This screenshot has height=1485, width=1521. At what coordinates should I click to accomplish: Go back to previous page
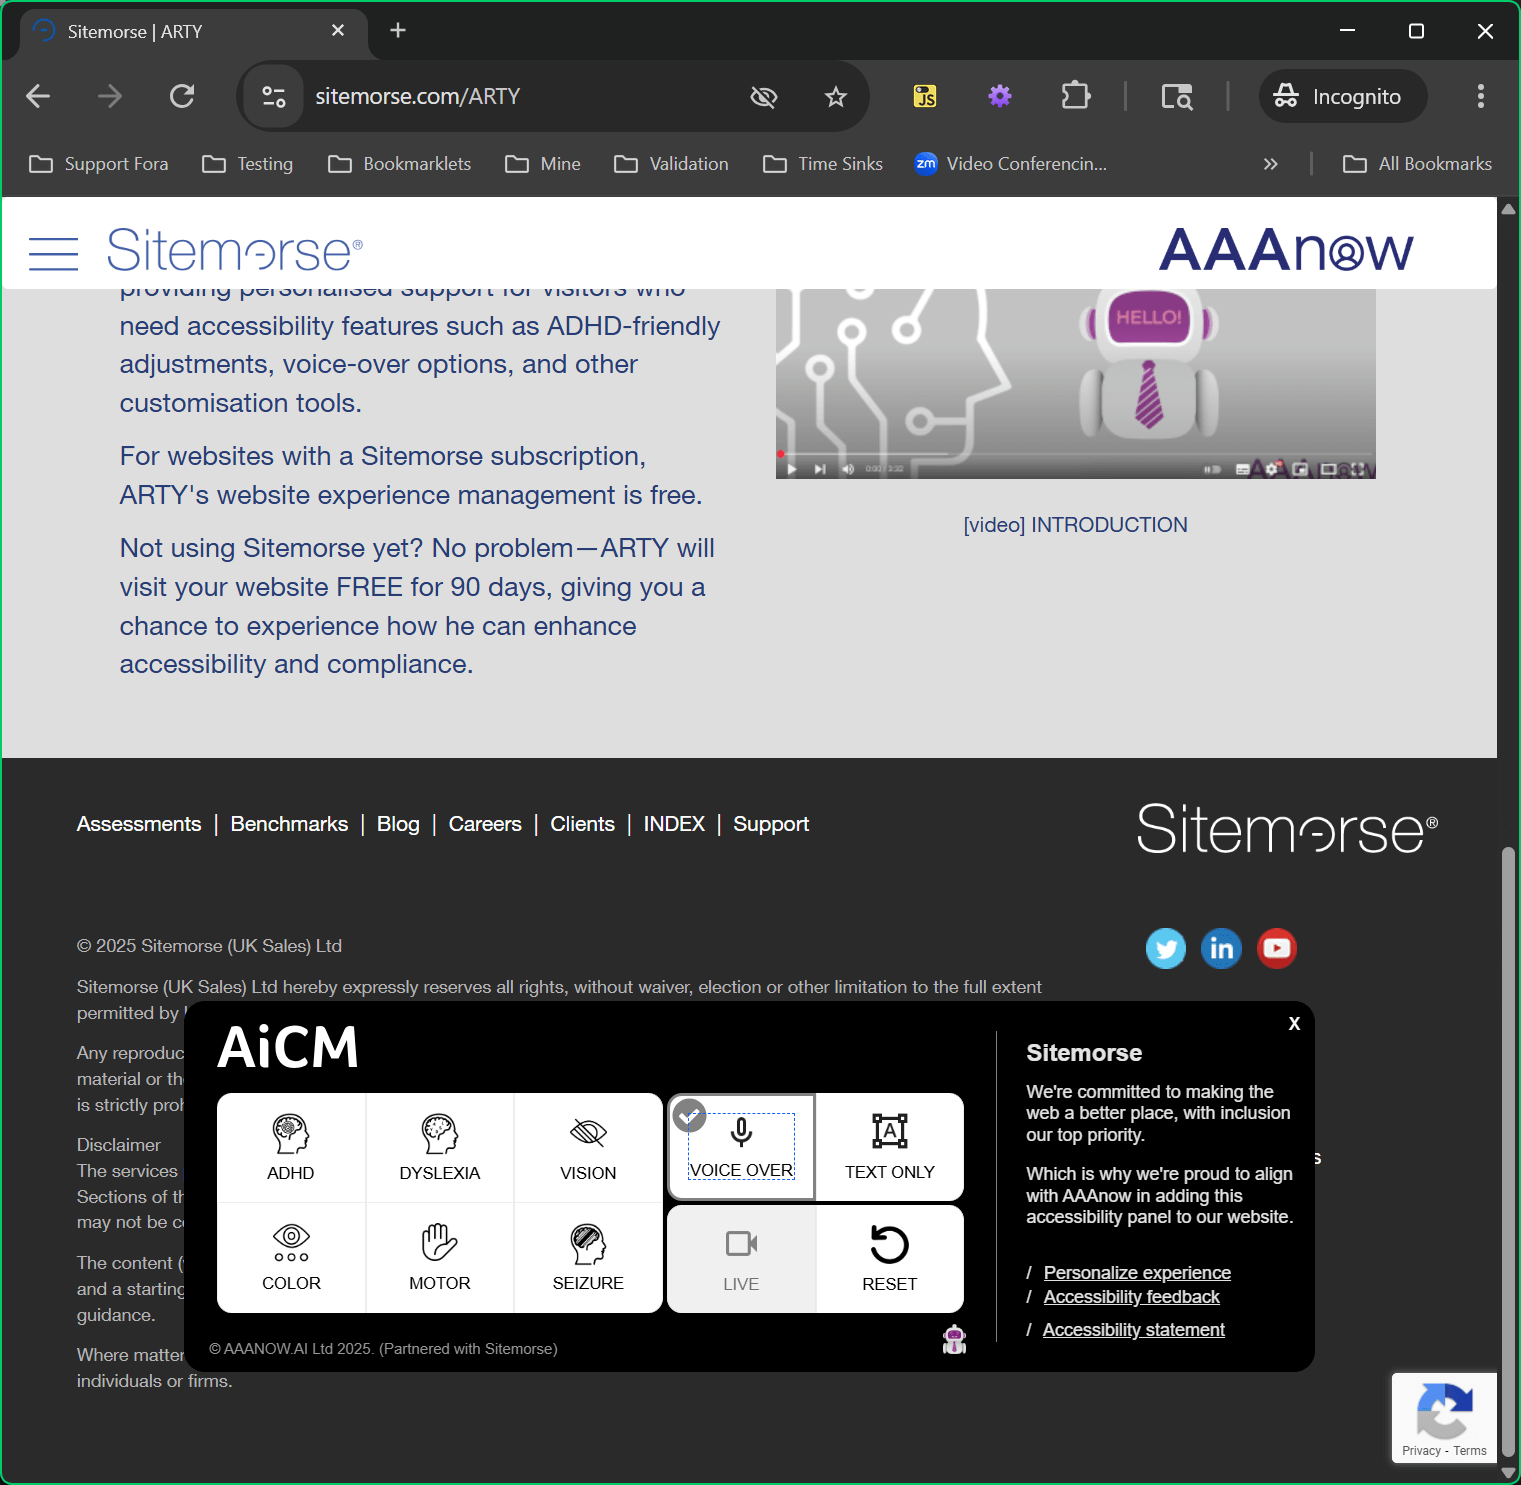point(38,96)
